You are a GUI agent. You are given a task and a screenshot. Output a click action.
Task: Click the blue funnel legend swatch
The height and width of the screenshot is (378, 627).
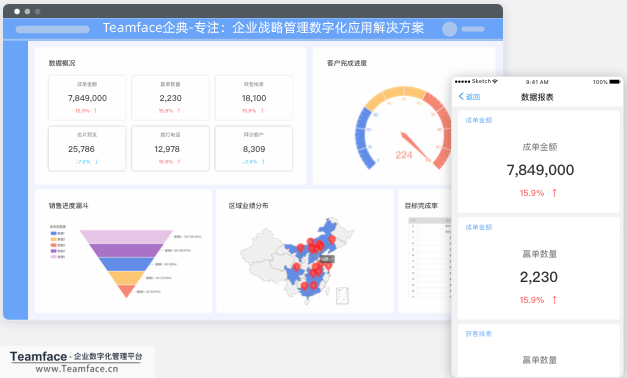54,233
